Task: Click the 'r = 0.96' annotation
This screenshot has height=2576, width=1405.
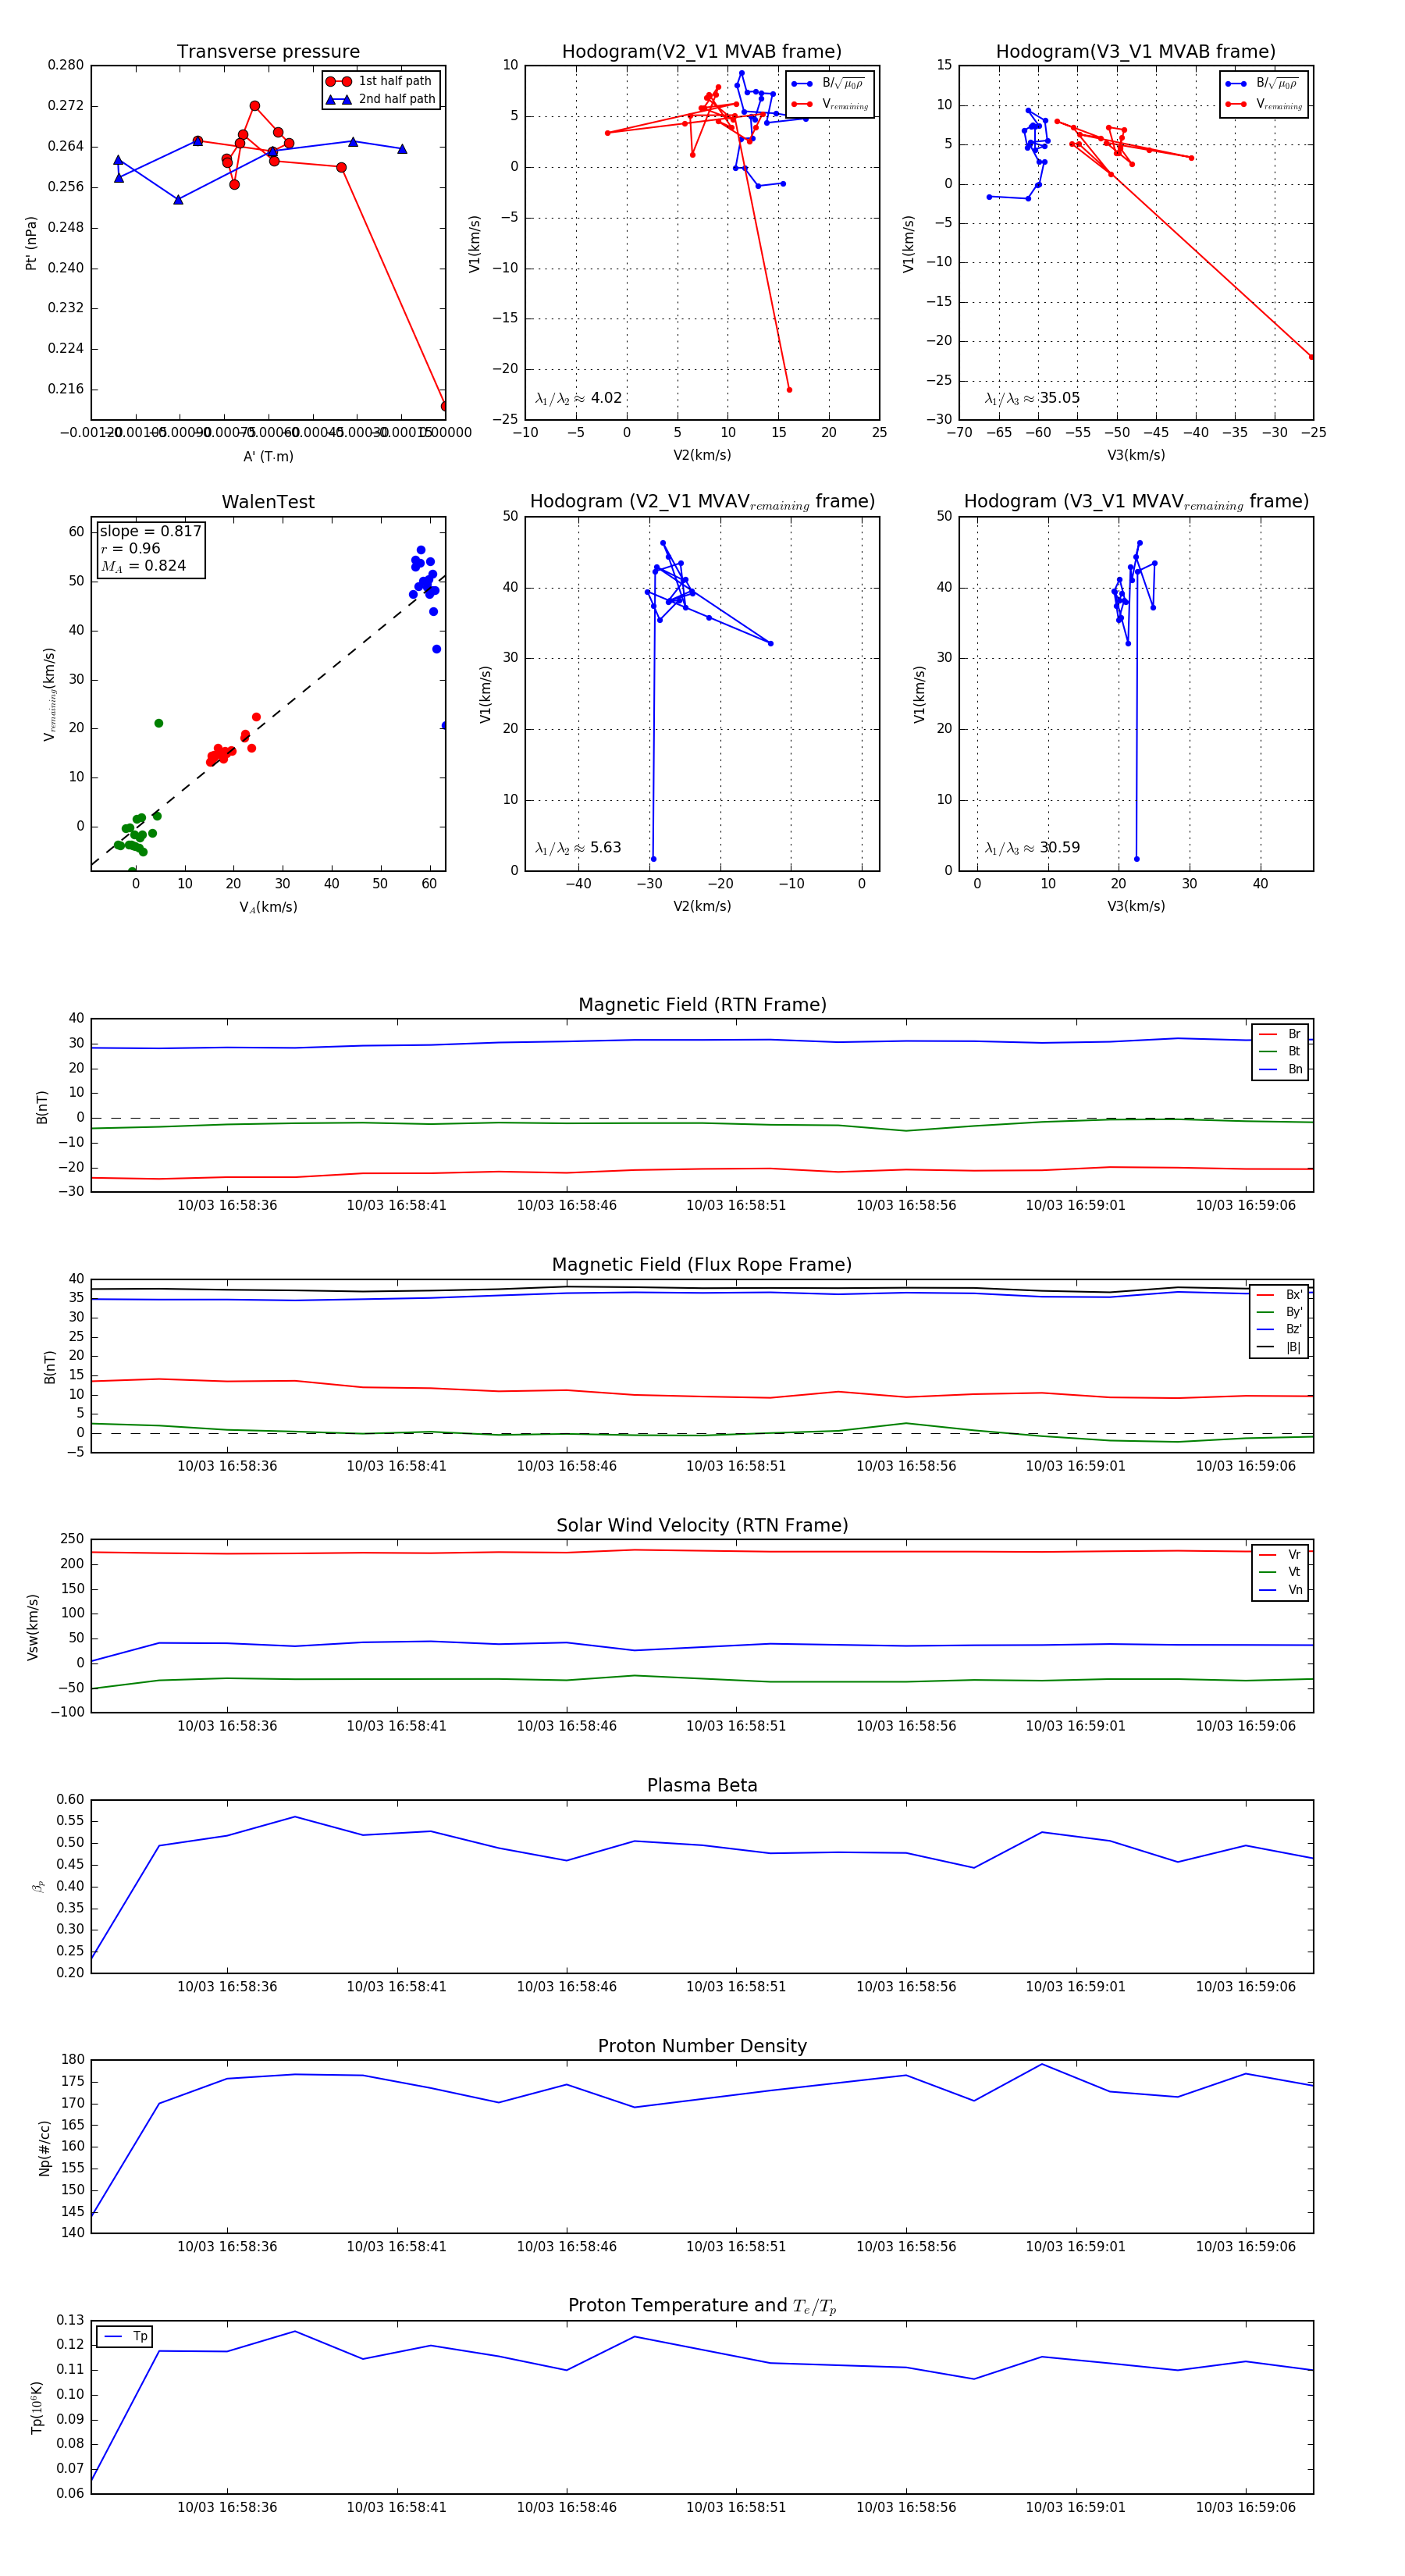Action: tap(130, 549)
